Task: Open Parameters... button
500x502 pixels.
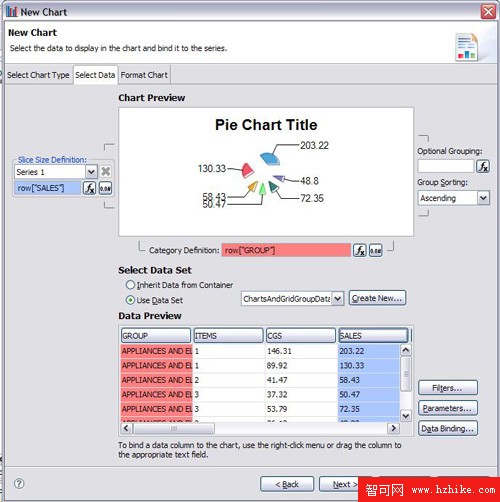Action: tap(448, 408)
